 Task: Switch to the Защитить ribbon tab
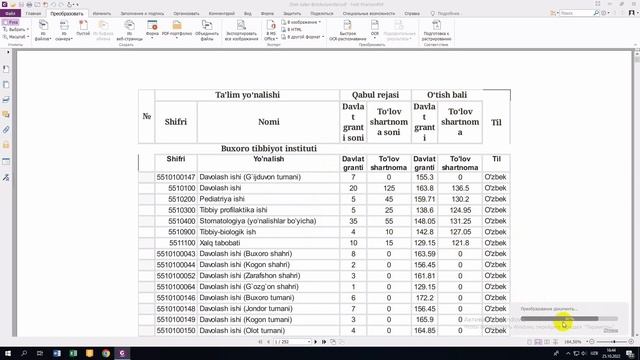(x=292, y=13)
